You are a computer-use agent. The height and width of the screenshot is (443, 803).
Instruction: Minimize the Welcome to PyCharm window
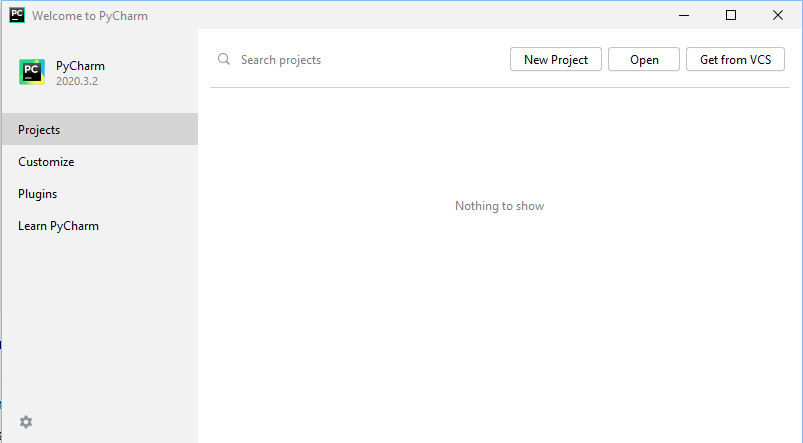click(x=684, y=15)
